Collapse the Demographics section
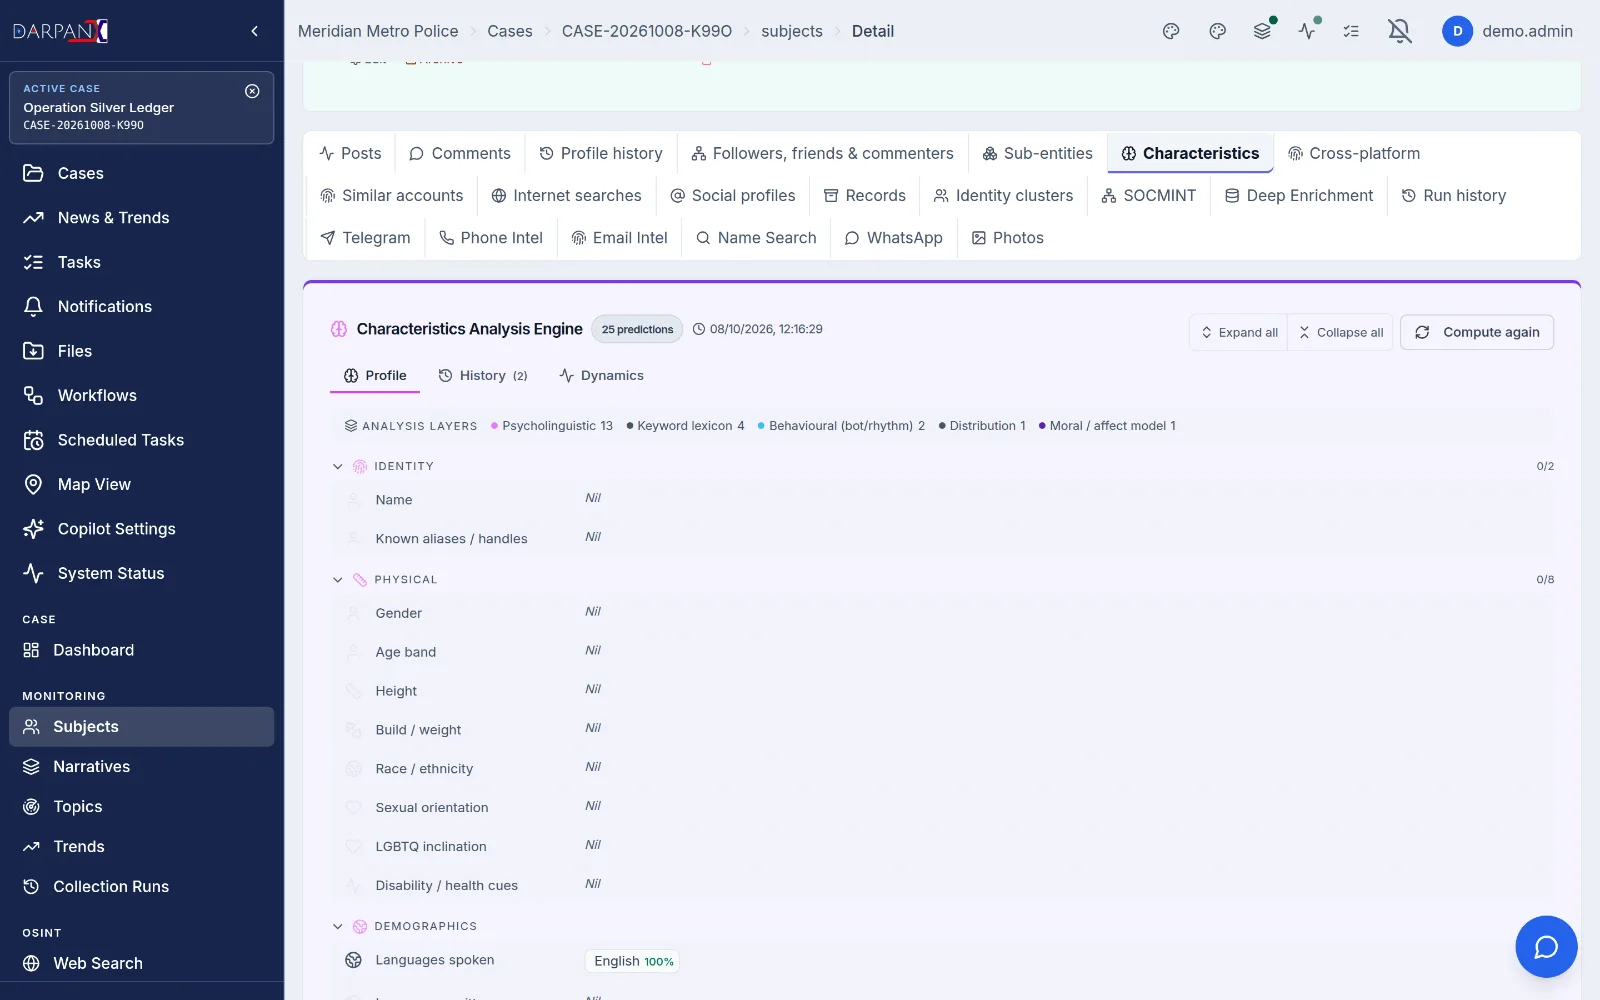Viewport: 1600px width, 1000px height. 337,927
